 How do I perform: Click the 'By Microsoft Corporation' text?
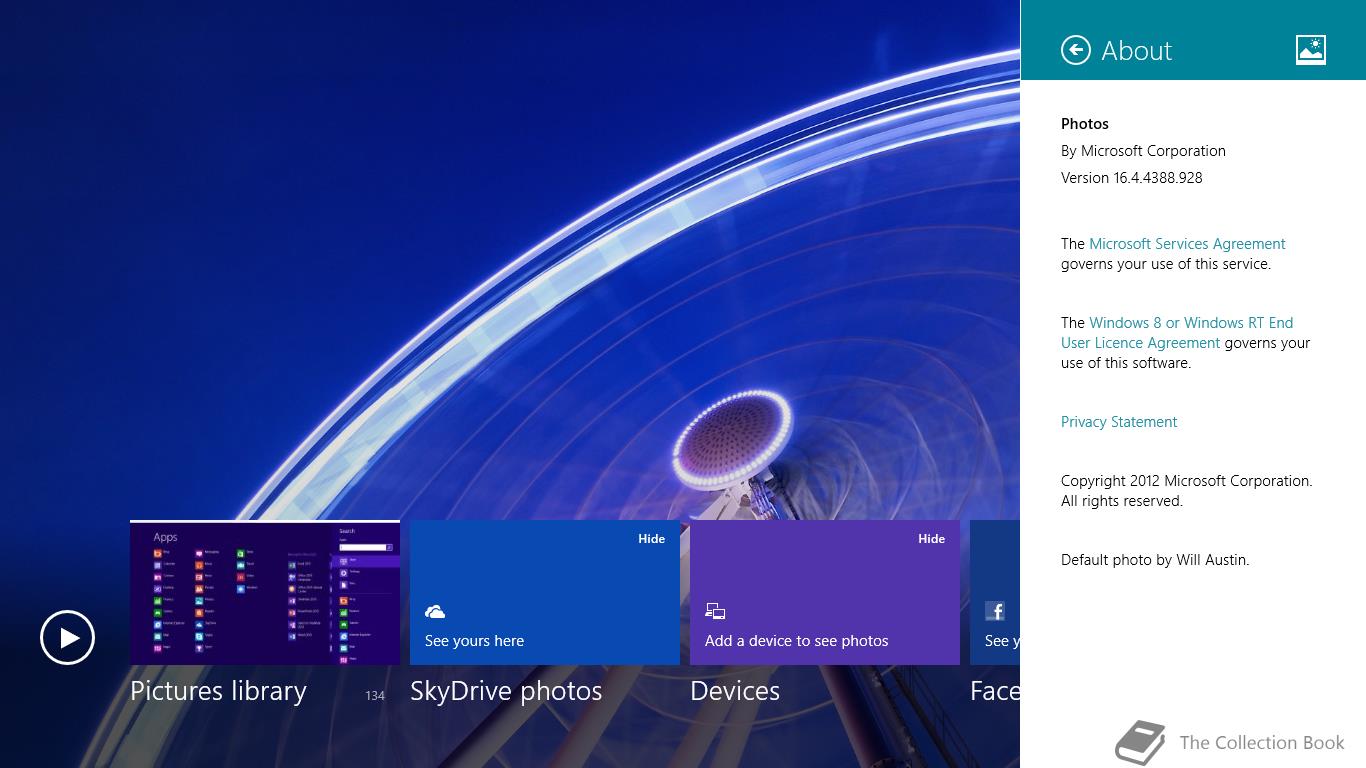1143,151
